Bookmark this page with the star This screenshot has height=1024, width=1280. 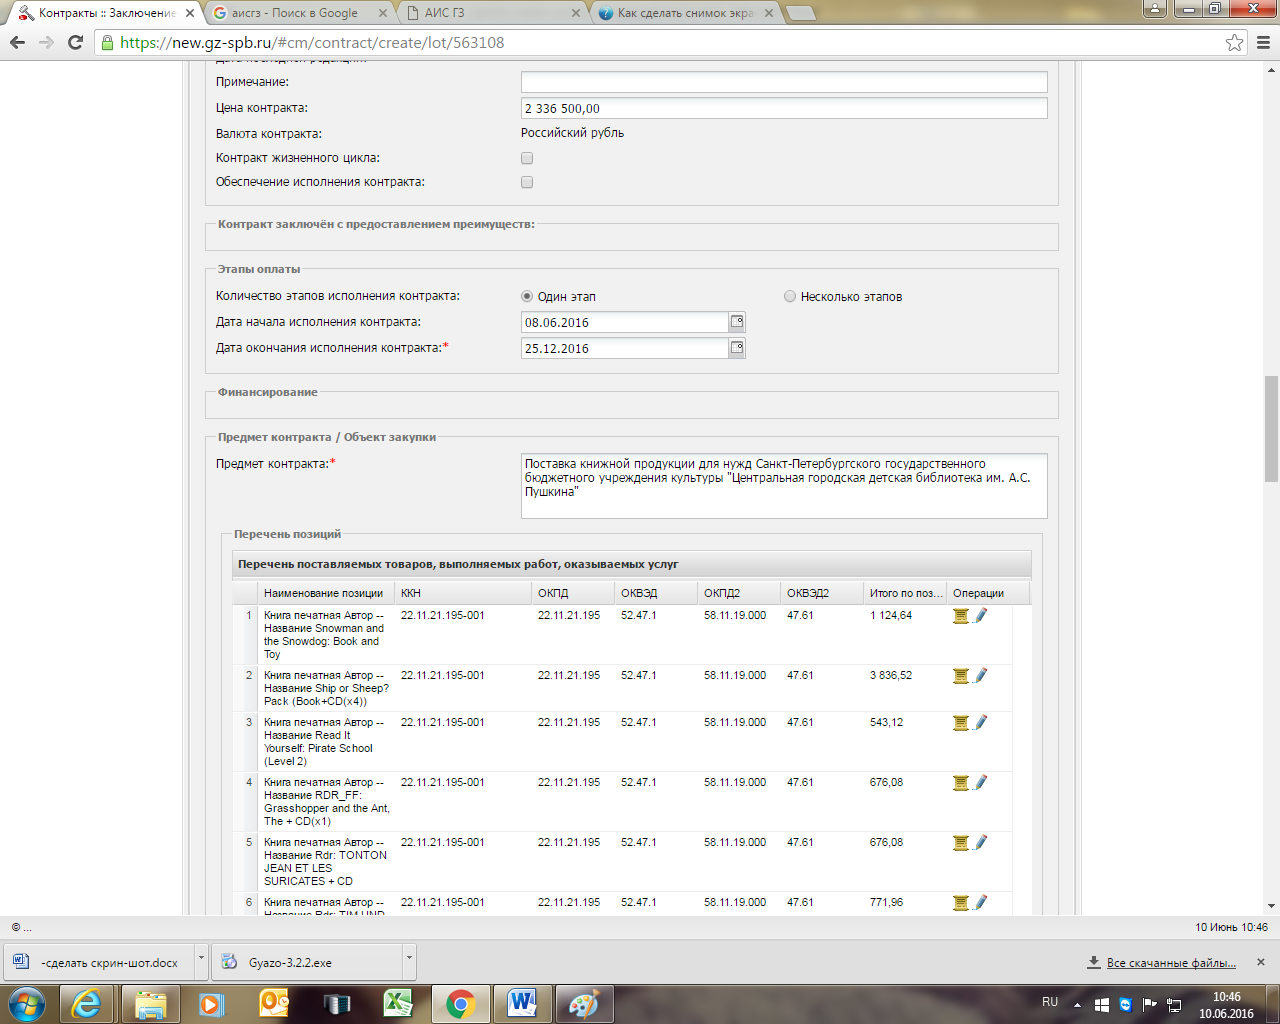pyautogui.click(x=1235, y=42)
